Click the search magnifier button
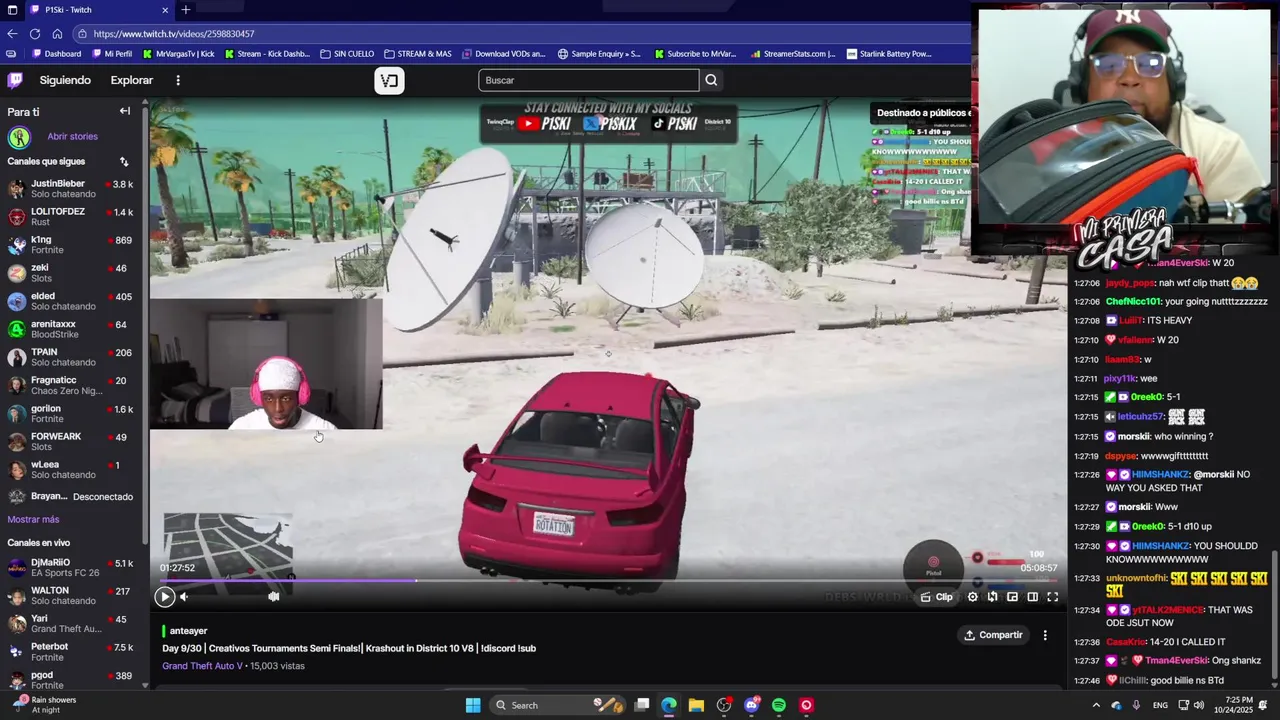Image resolution: width=1280 pixels, height=720 pixels. pyautogui.click(x=711, y=80)
